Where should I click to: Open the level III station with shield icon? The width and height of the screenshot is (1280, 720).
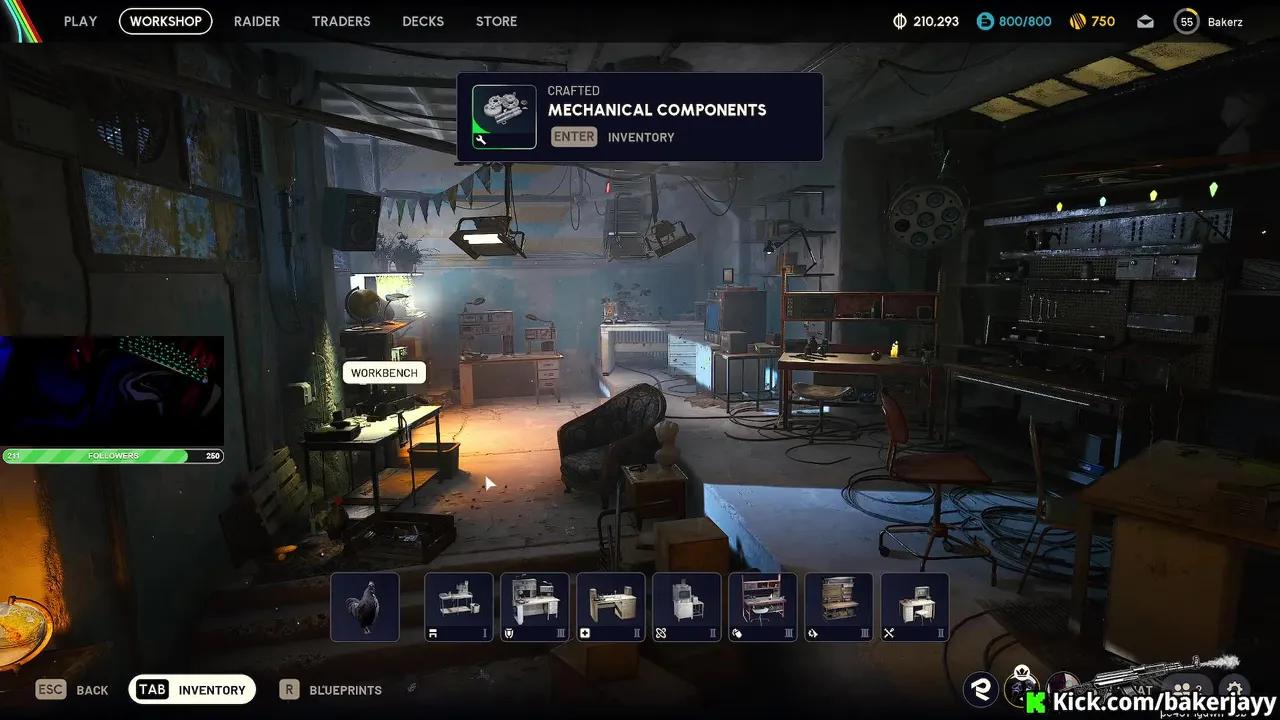(x=535, y=607)
